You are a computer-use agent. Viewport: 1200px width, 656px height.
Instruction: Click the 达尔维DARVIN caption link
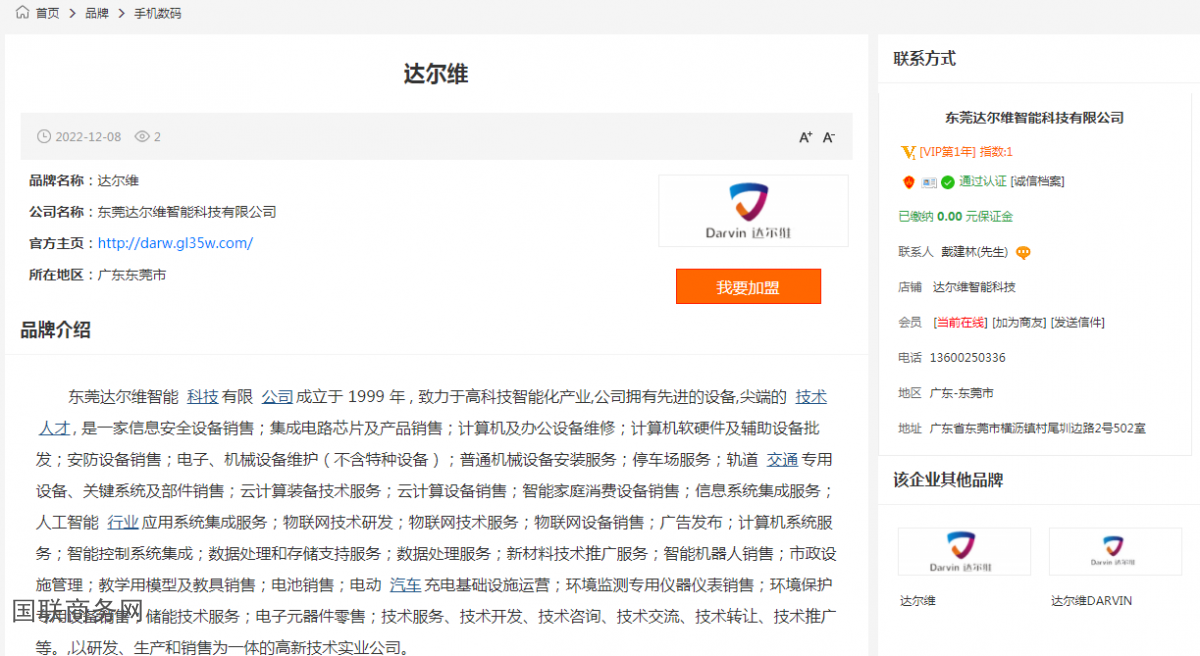coord(1091,602)
